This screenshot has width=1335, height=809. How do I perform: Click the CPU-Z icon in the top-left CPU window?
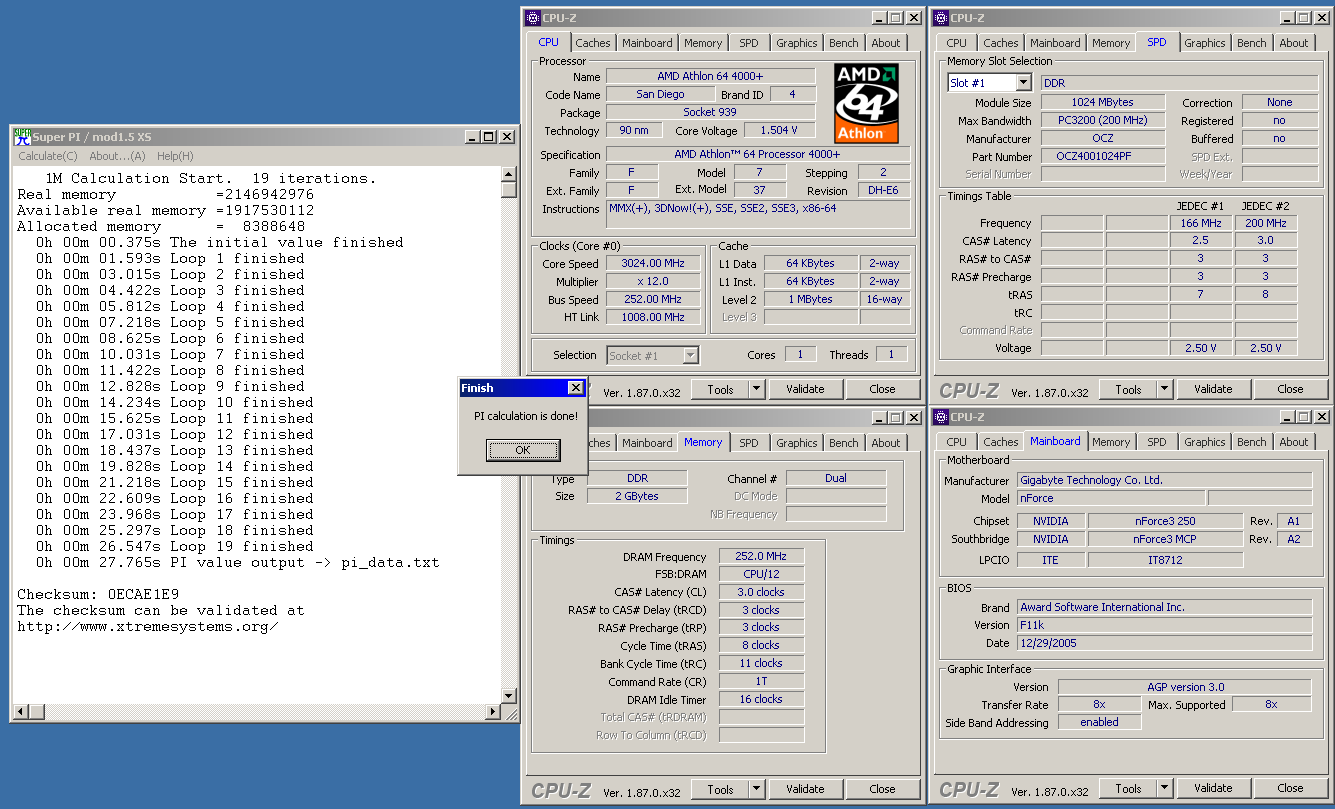click(533, 18)
